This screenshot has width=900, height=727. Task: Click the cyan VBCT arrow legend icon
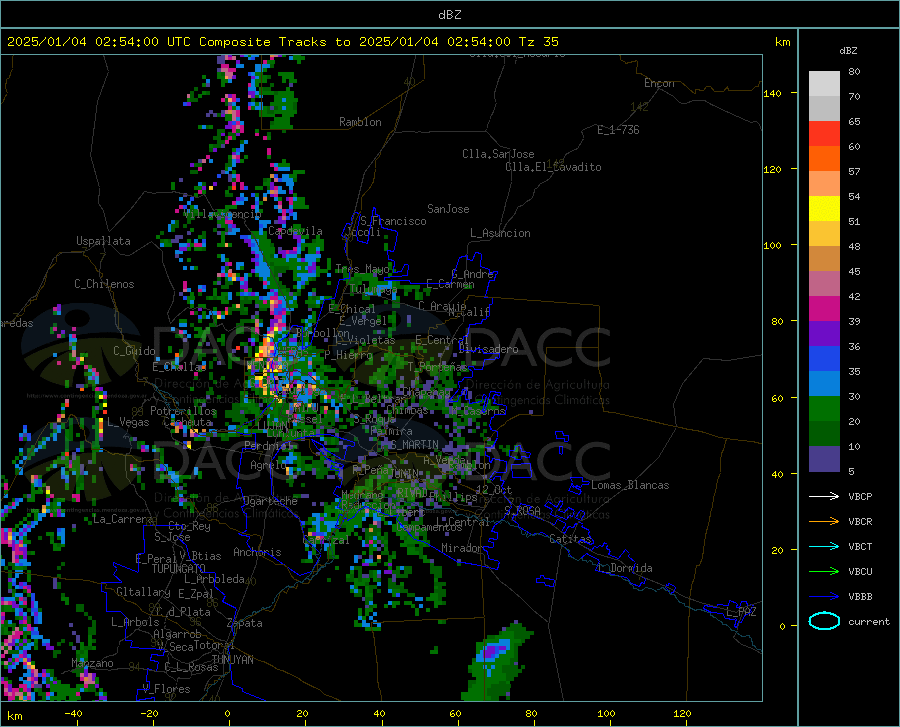pos(824,546)
